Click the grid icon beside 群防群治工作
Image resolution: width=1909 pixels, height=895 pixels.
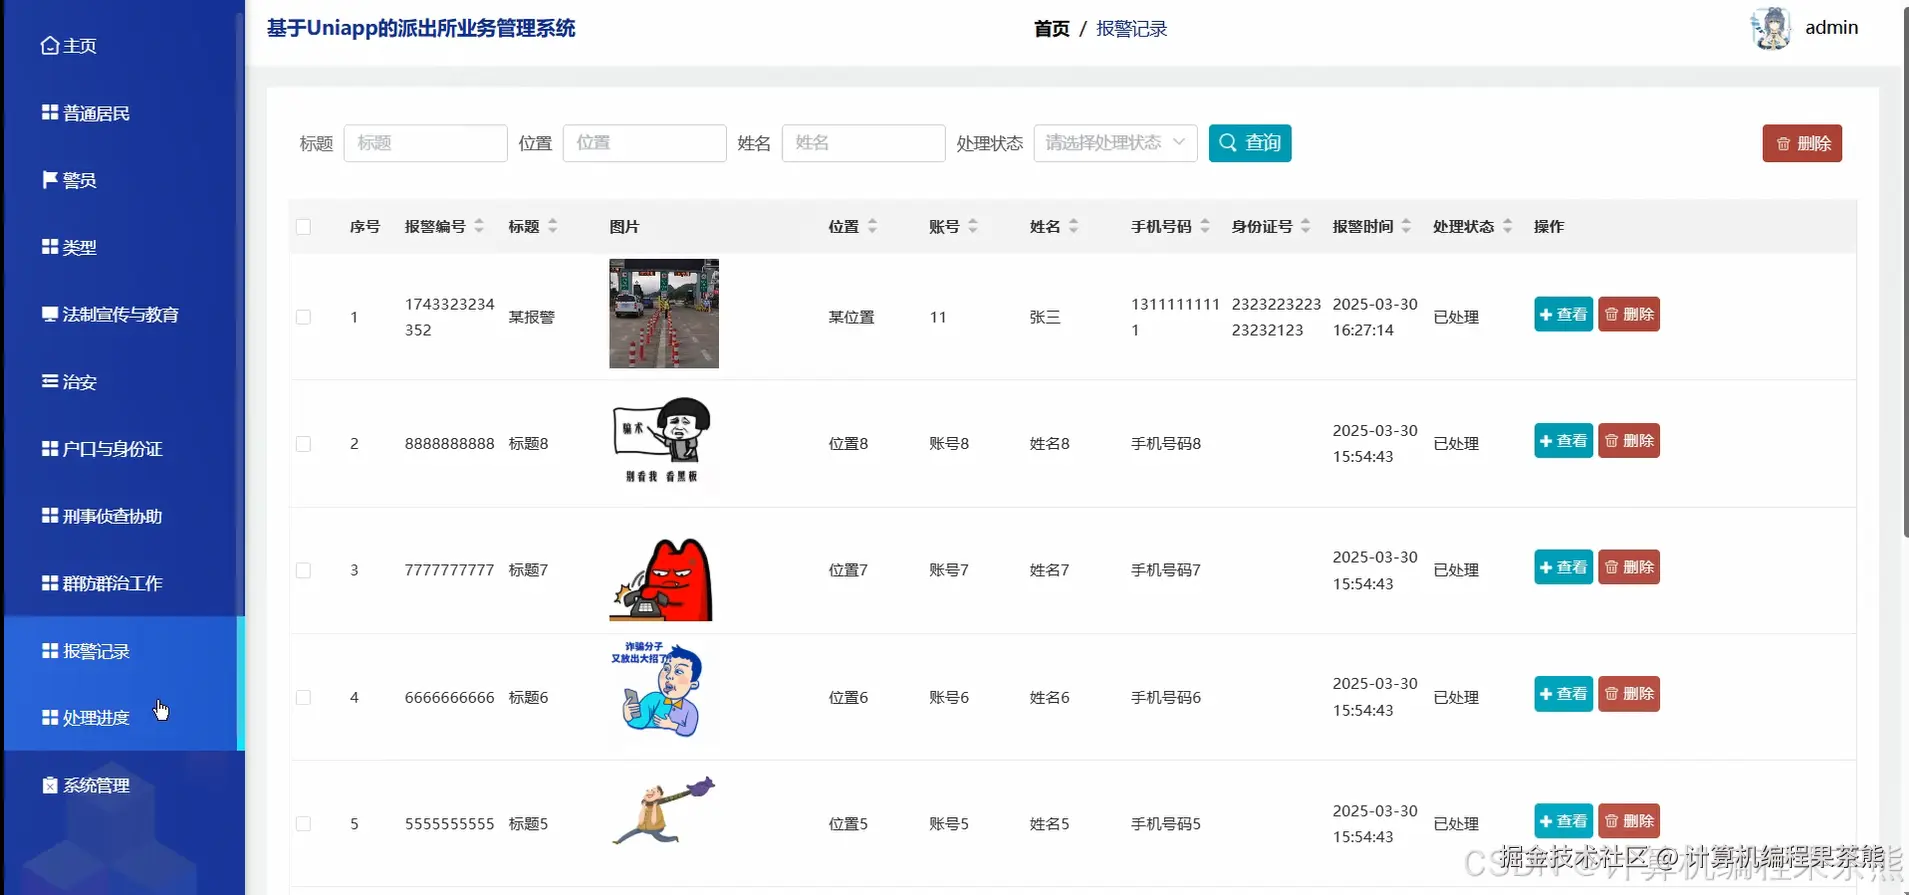pos(50,582)
